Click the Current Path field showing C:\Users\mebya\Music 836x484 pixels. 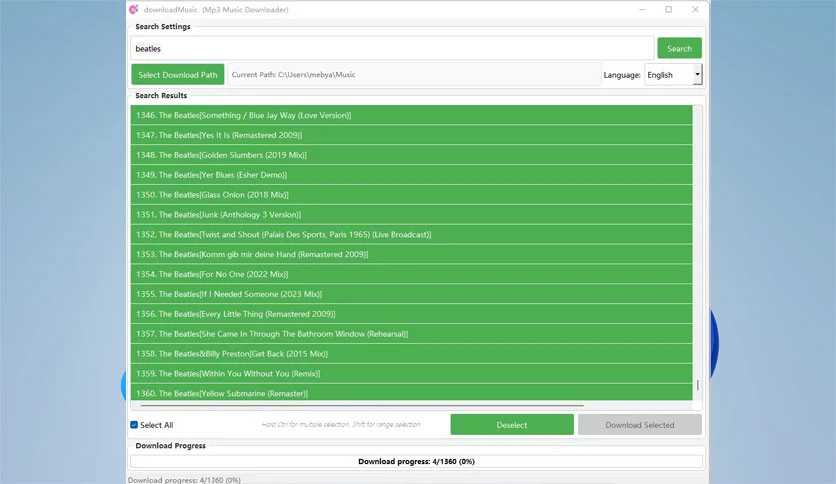[414, 75]
